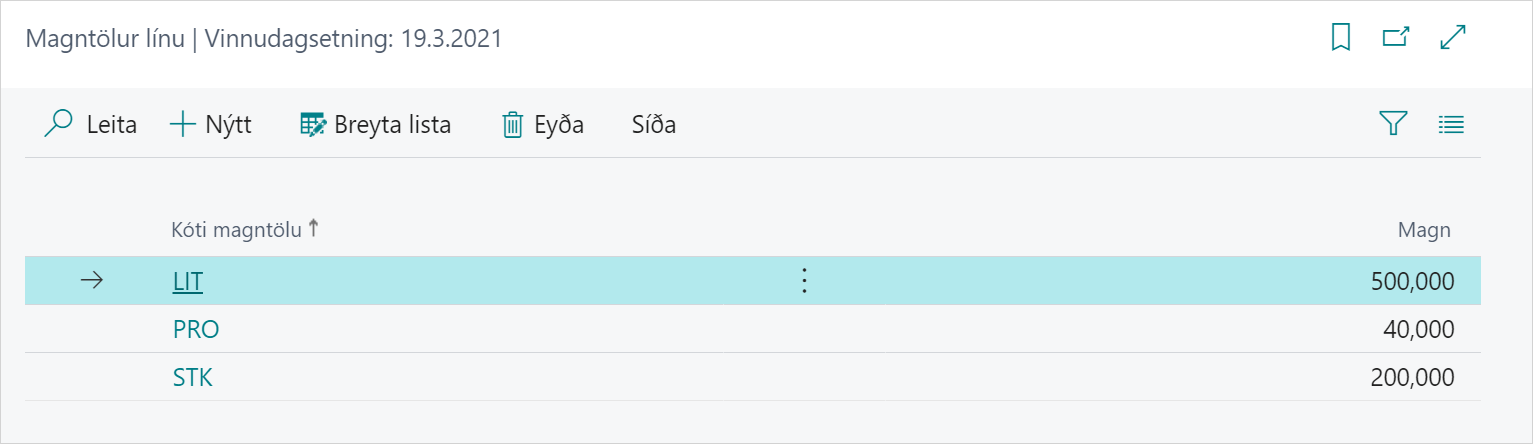Show more options for LIT row
Image resolution: width=1533 pixels, height=444 pixels.
(804, 282)
